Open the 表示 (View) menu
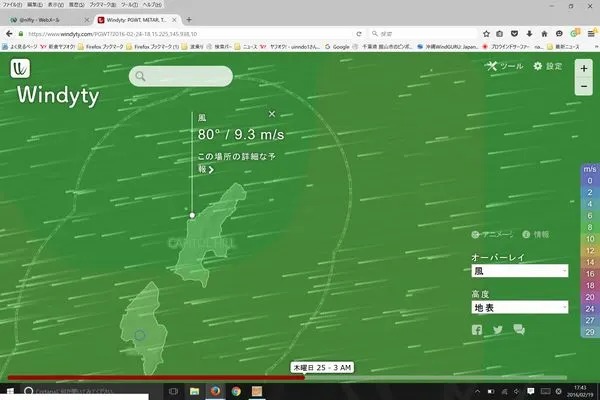Viewport: 600px width, 400px height. point(56,5)
